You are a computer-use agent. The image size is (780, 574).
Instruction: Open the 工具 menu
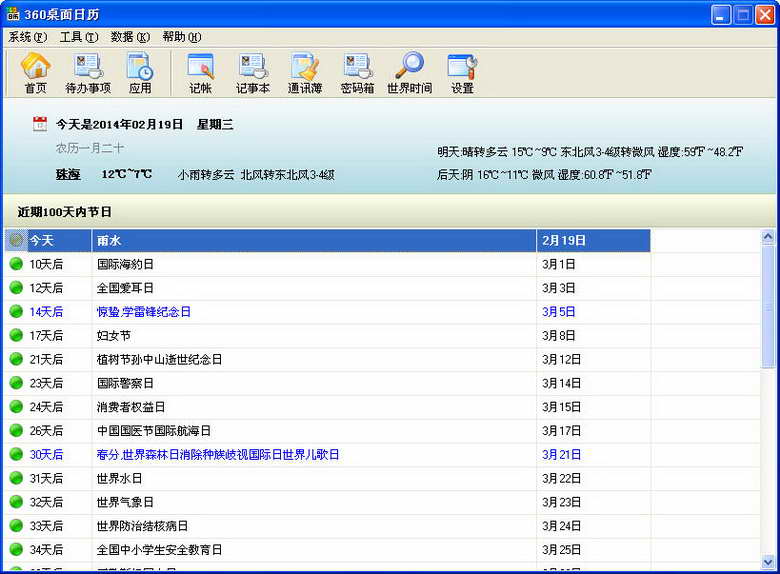coord(78,37)
